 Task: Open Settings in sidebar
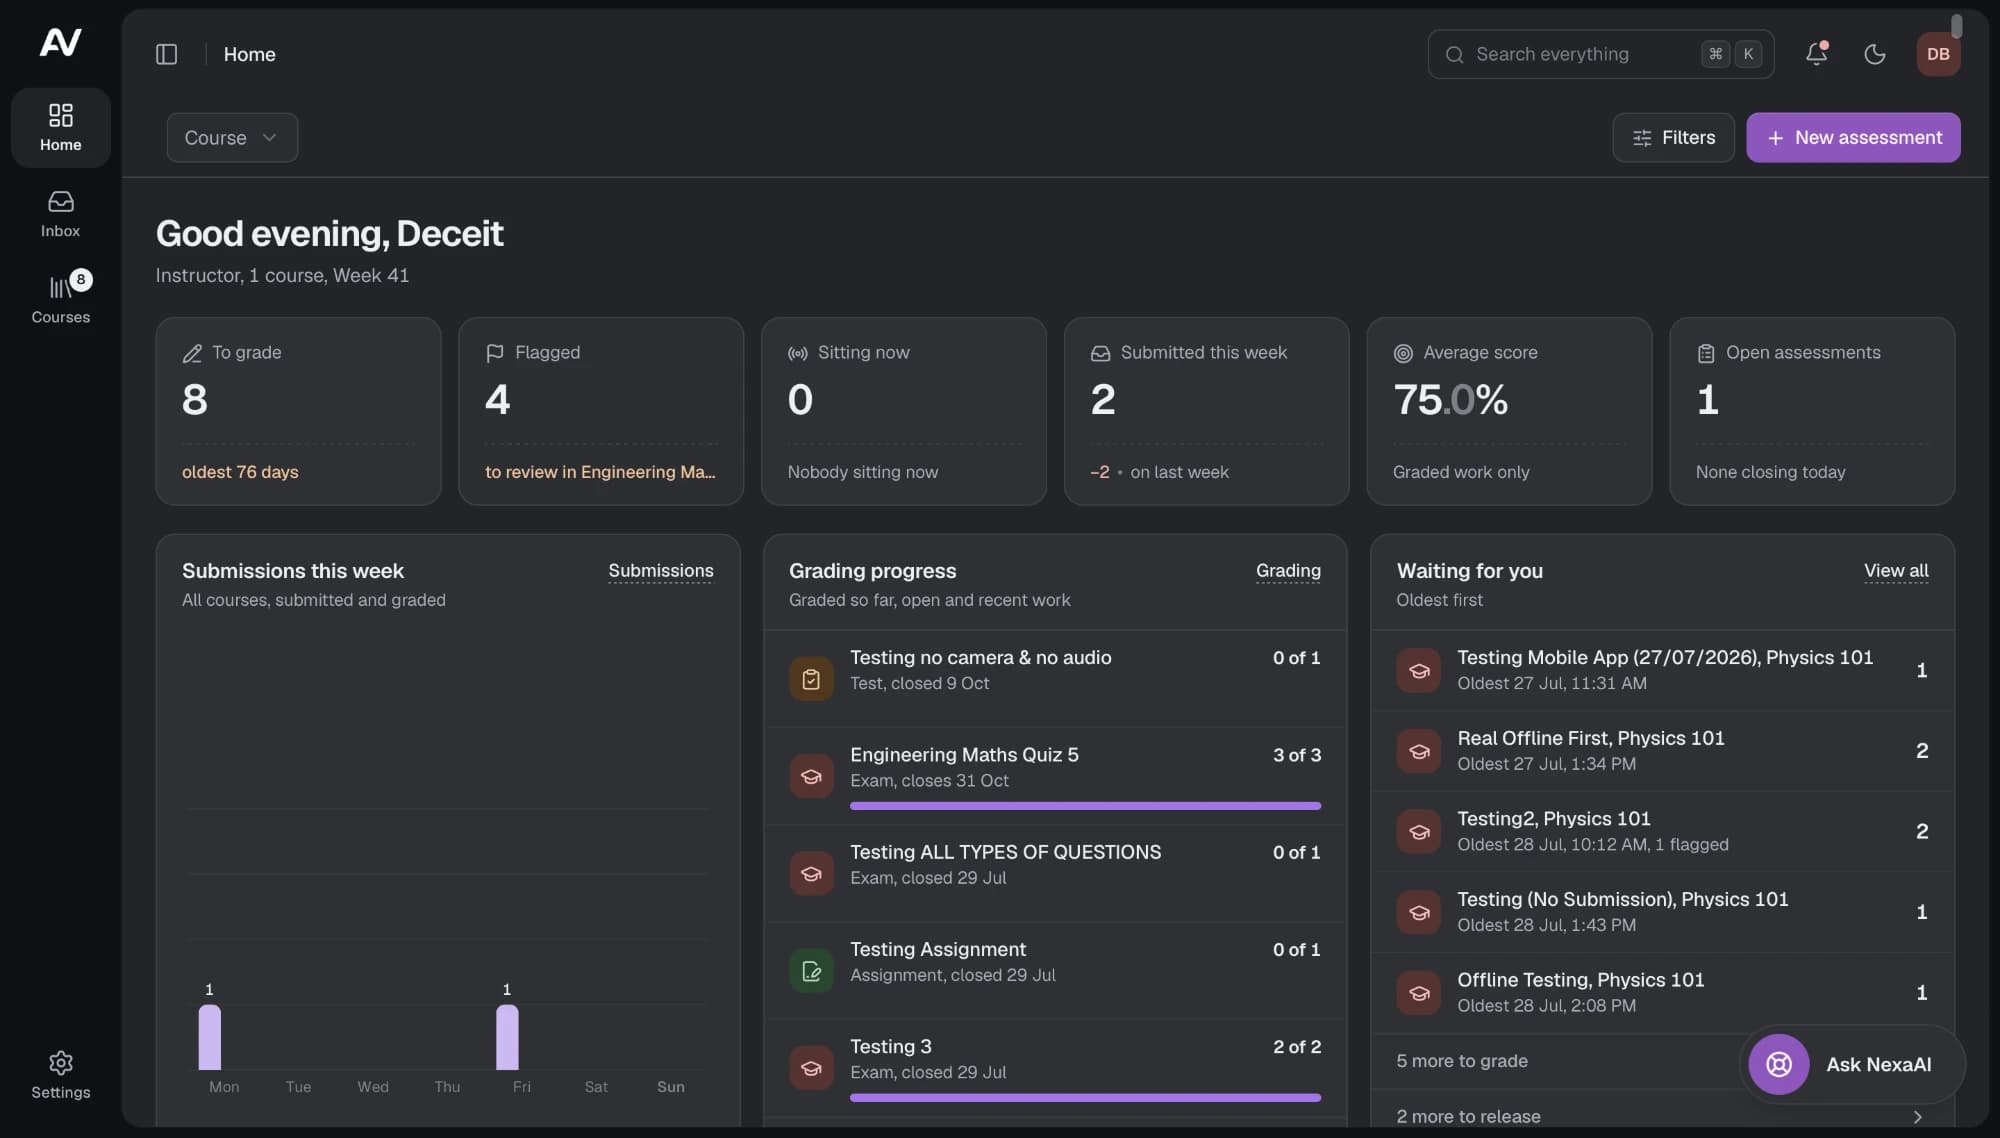pyautogui.click(x=60, y=1075)
